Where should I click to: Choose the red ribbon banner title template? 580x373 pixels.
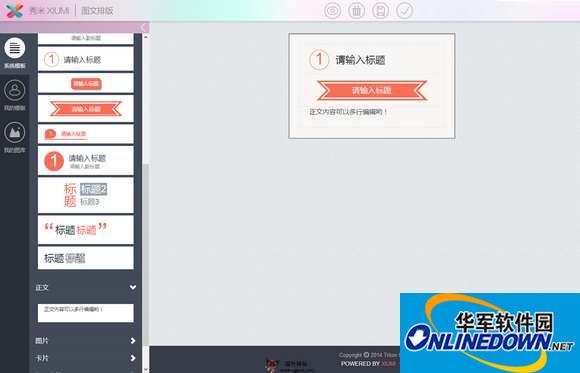pyautogui.click(x=85, y=109)
